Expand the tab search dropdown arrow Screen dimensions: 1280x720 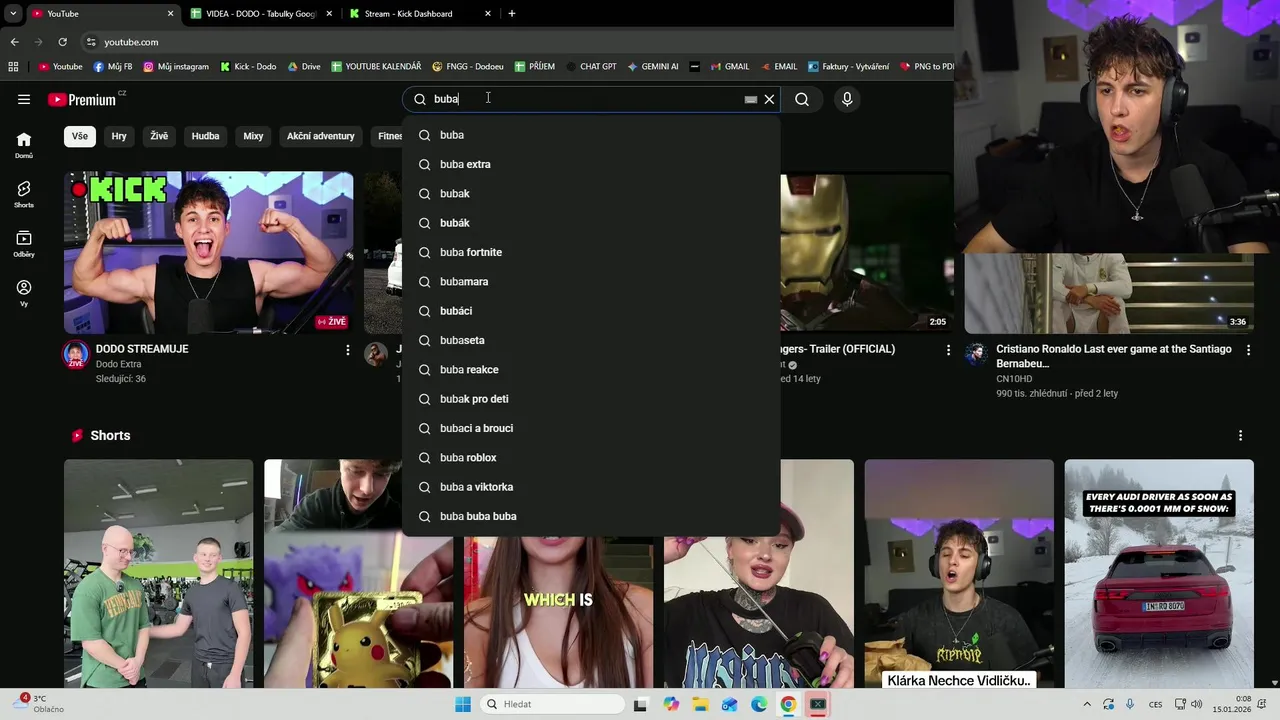point(13,14)
